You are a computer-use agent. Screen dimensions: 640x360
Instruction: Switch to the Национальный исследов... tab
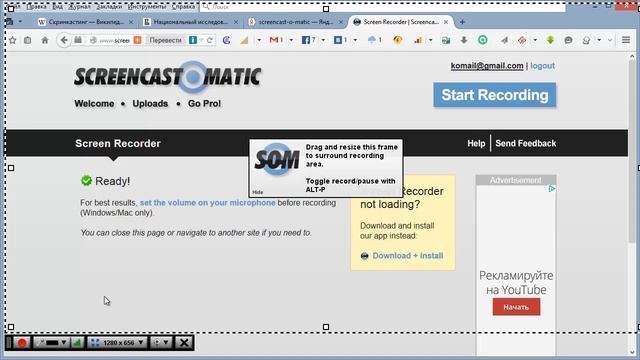[x=191, y=22]
